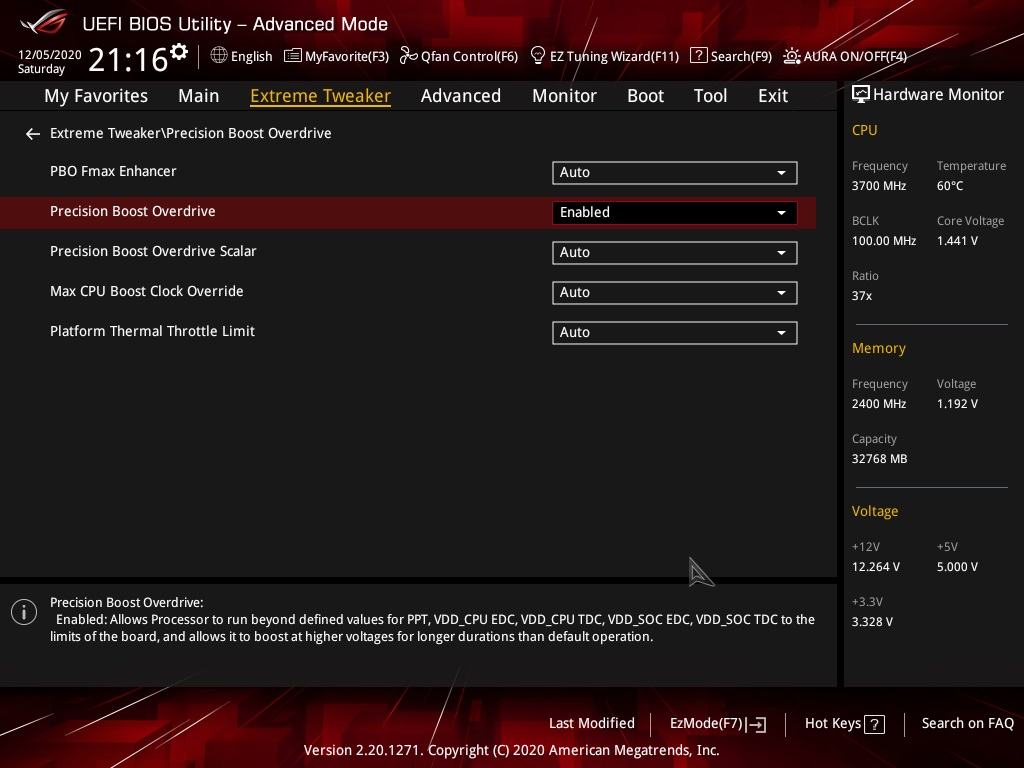Viewport: 1024px width, 768px height.
Task: Click the ROG logo in the header
Action: pyautogui.click(x=44, y=22)
